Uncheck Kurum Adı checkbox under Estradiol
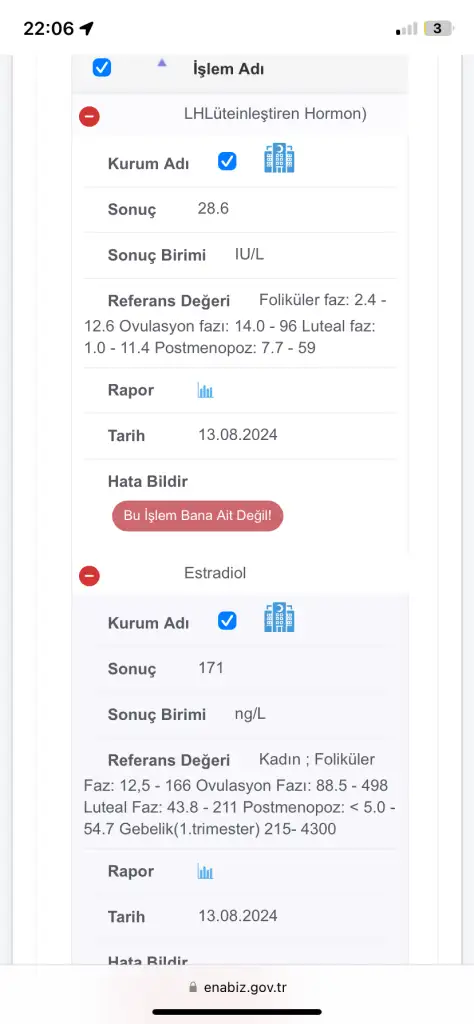 tap(227, 620)
